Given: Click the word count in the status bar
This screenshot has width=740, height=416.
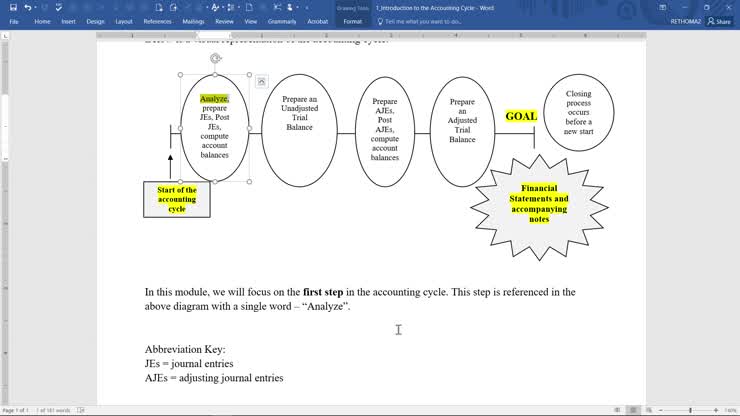Looking at the screenshot, I should [53, 410].
